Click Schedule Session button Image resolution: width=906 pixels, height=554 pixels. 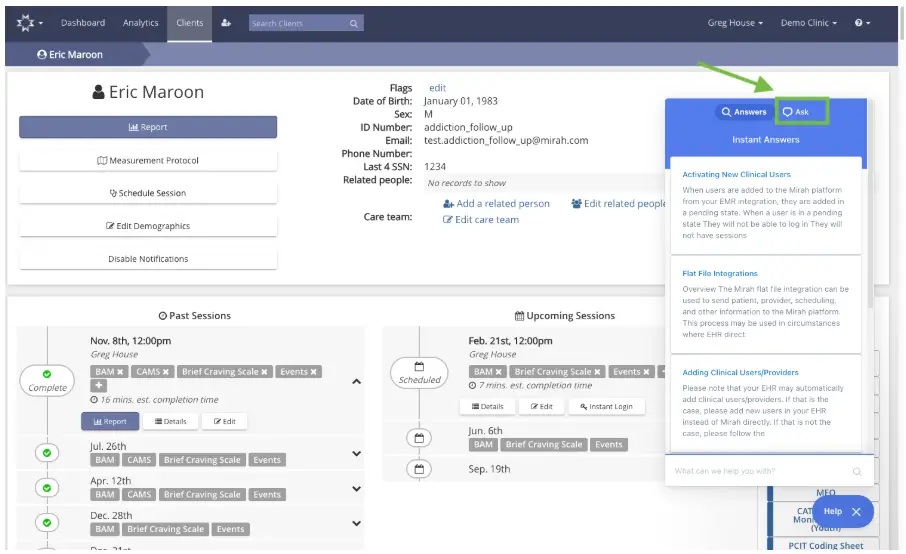point(148,193)
